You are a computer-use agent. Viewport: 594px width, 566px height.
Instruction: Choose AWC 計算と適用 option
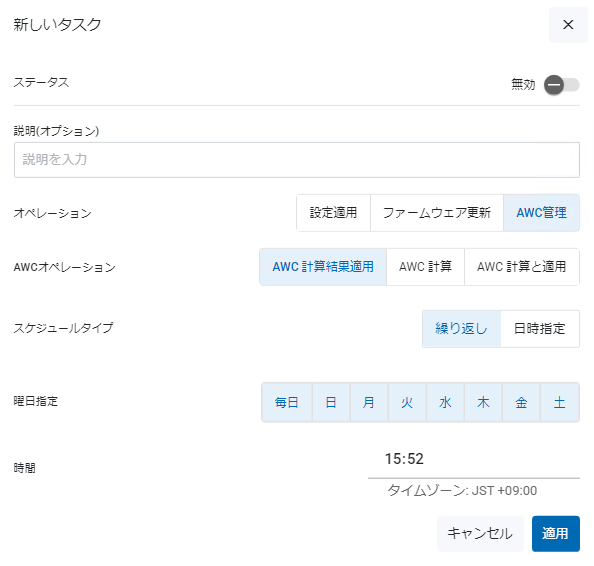pos(522,267)
